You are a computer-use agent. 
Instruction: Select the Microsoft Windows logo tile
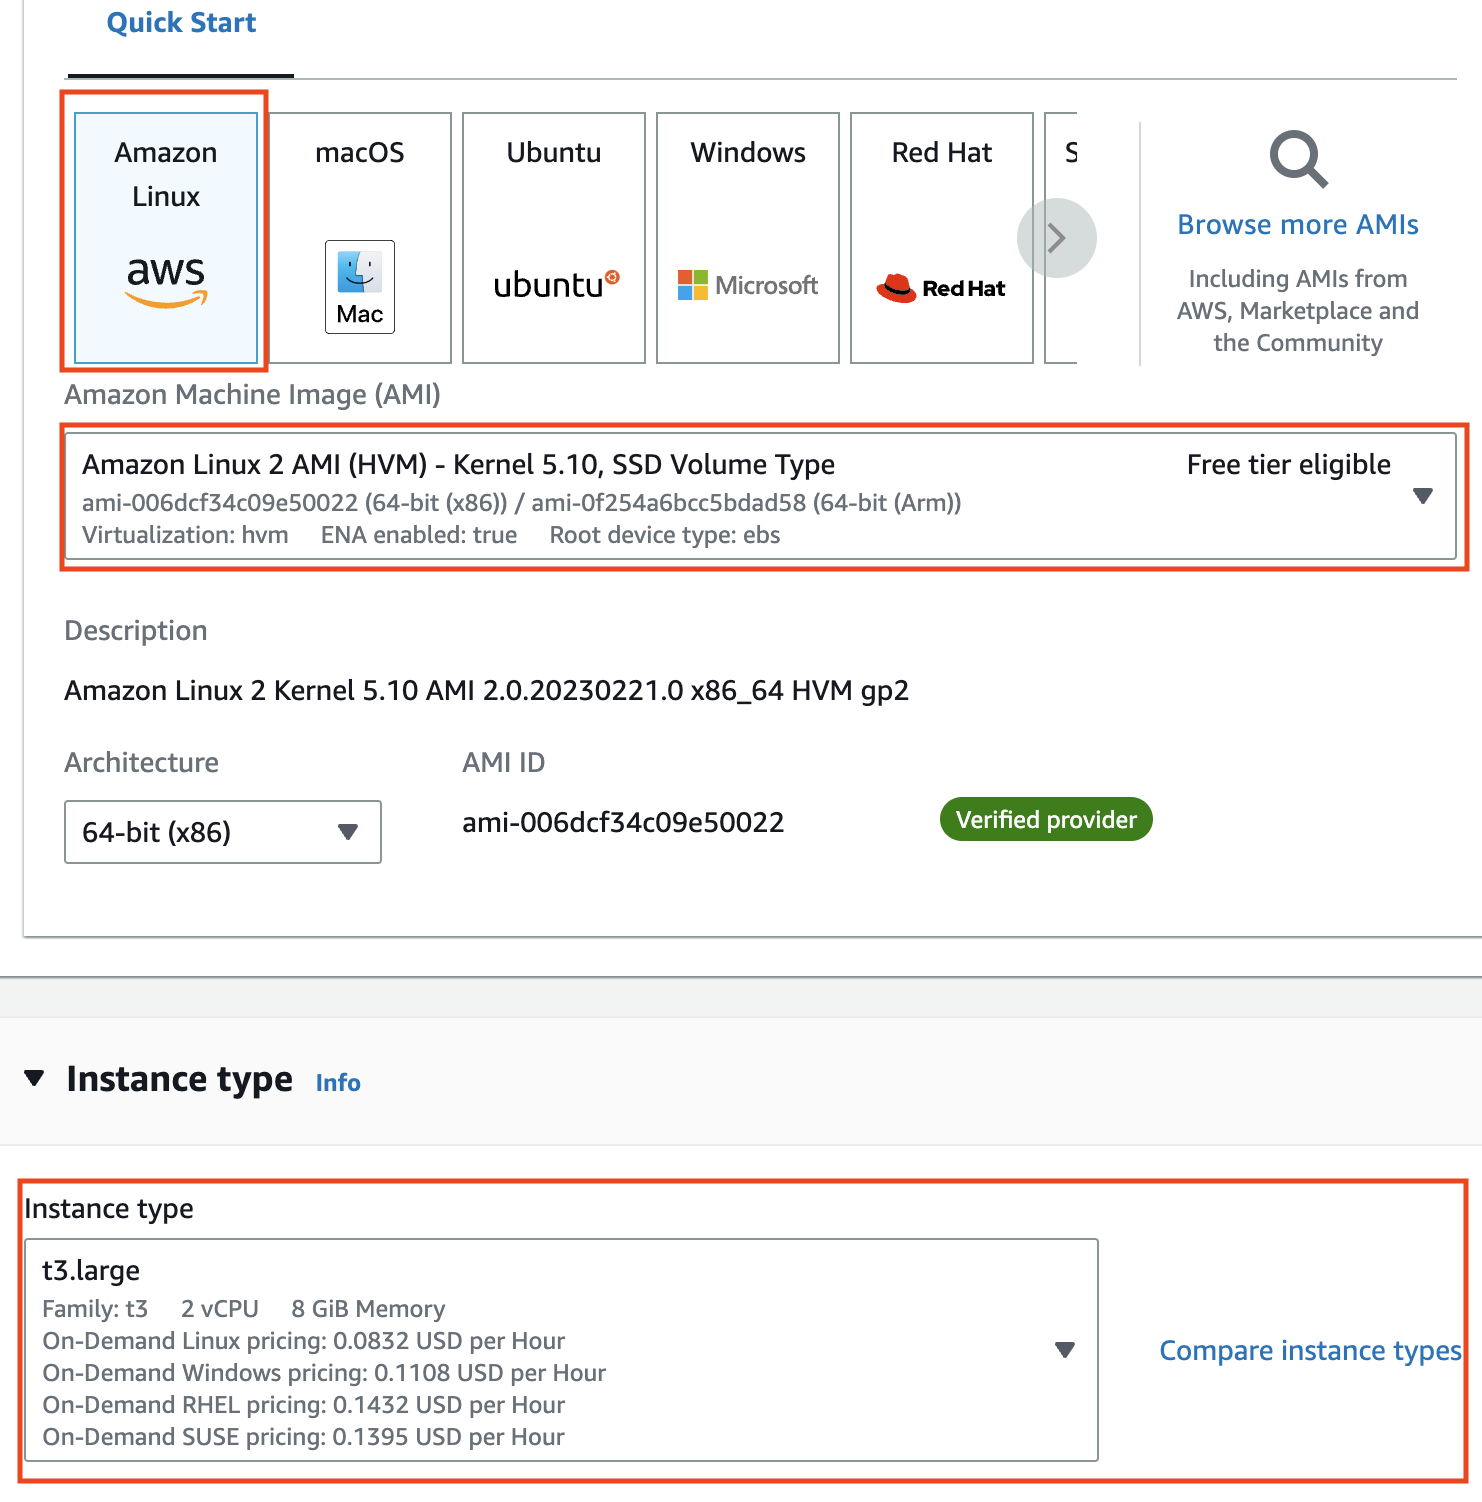[x=748, y=238]
